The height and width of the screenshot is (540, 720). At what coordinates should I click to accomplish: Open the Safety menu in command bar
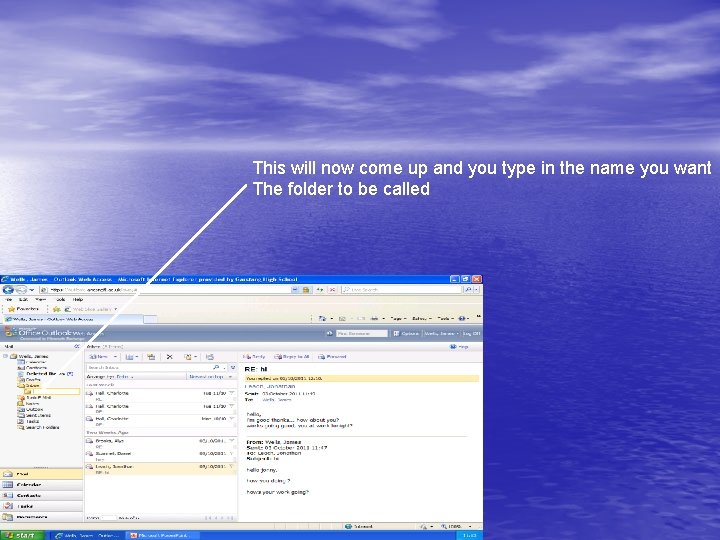tap(422, 318)
